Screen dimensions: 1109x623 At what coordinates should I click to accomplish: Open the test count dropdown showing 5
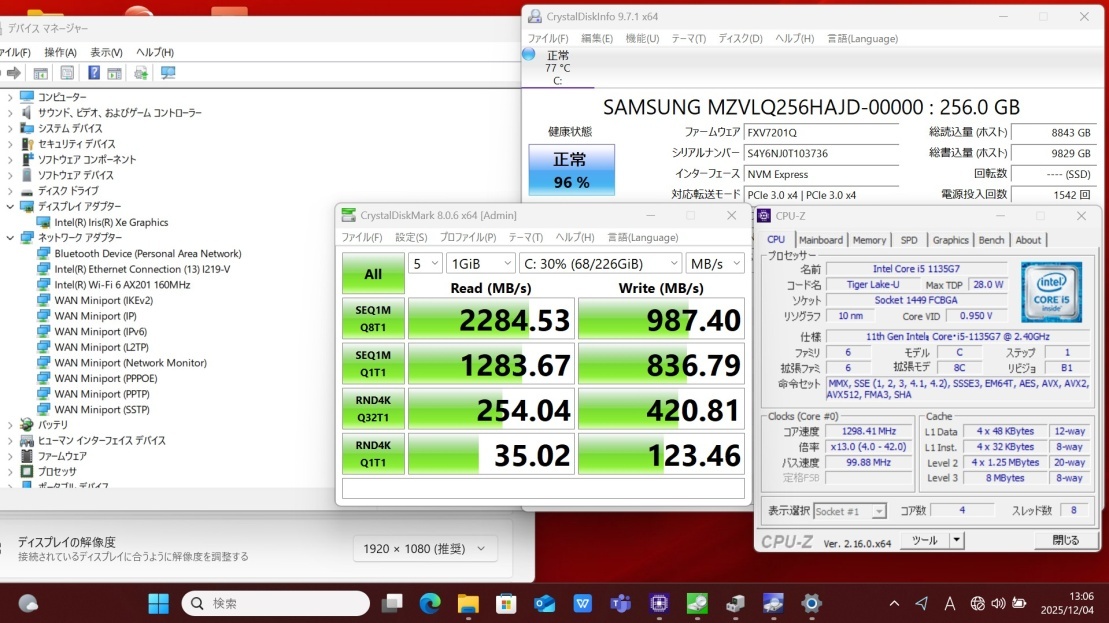pos(424,264)
